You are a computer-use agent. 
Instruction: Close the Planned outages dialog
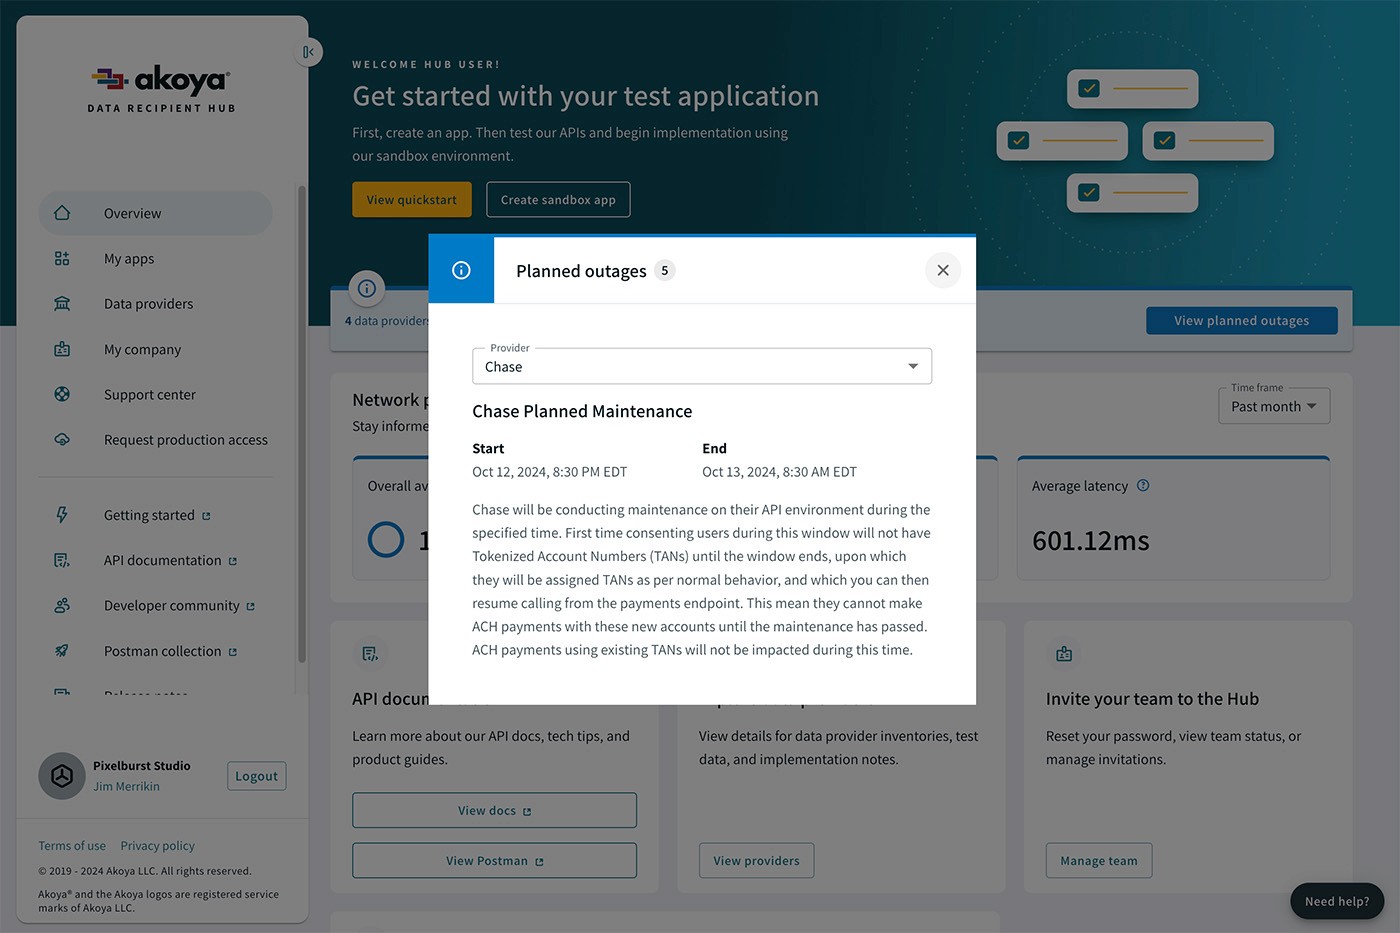[x=943, y=270]
